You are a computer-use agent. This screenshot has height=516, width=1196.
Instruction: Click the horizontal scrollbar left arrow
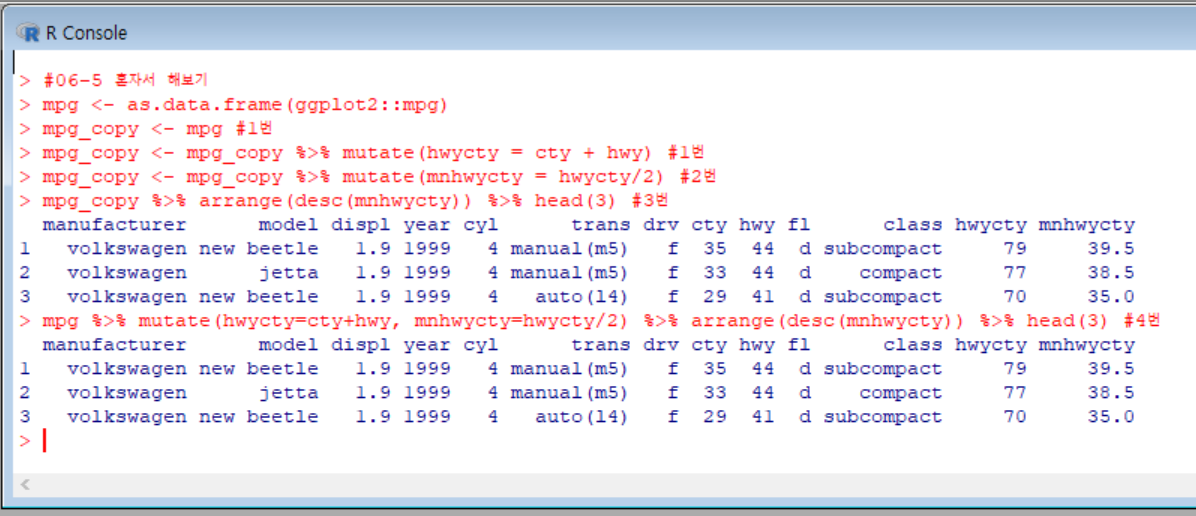click(24, 484)
